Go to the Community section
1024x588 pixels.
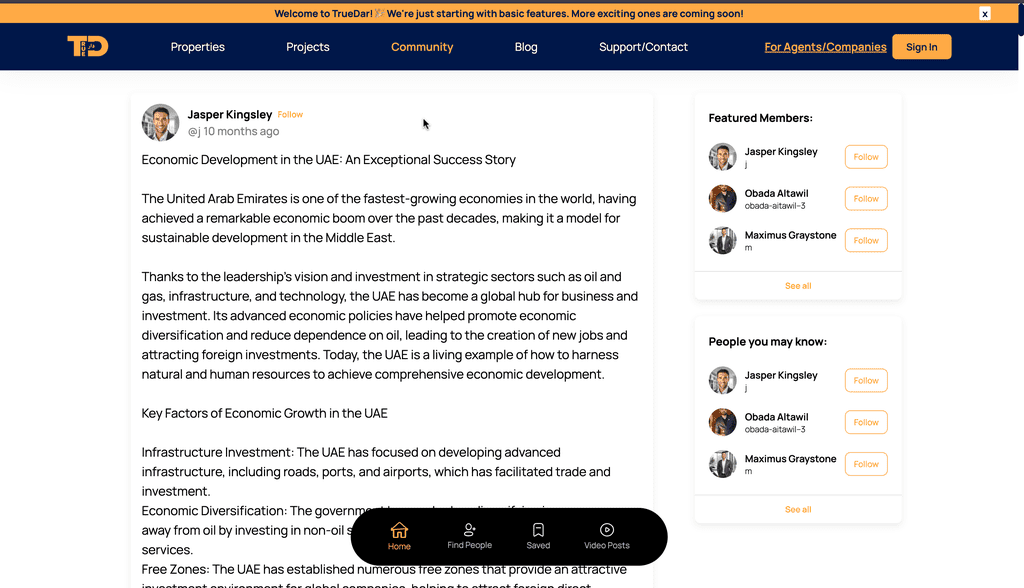coord(422,47)
